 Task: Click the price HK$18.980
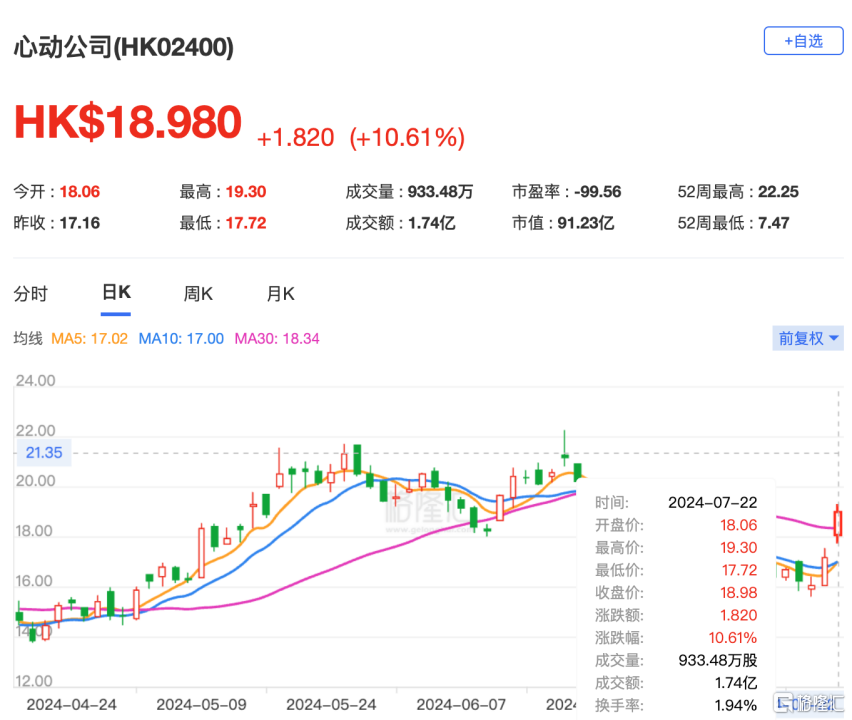click(128, 122)
